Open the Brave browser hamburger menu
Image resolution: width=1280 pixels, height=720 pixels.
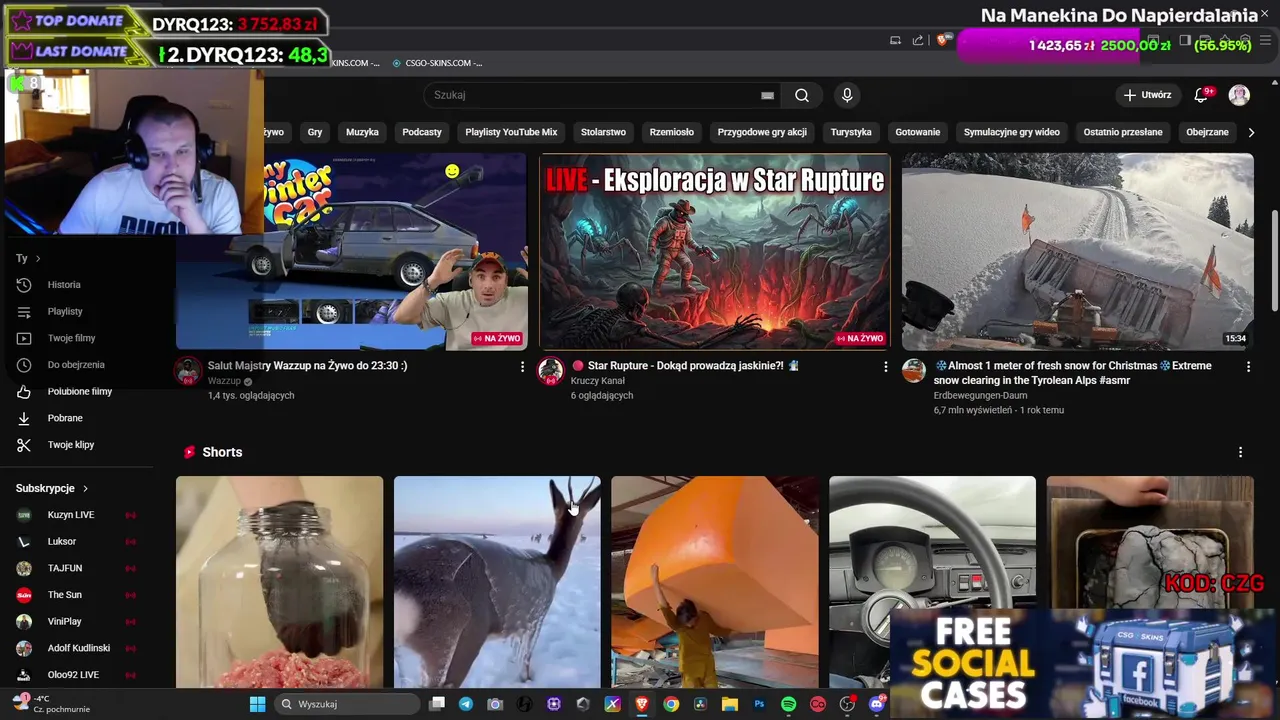pyautogui.click(x=1265, y=40)
